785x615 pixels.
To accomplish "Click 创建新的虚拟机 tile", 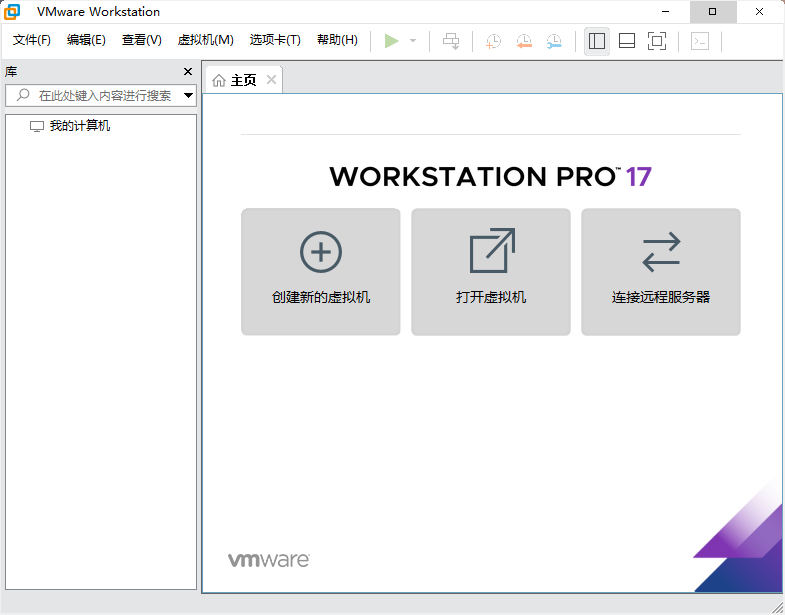I will [321, 272].
